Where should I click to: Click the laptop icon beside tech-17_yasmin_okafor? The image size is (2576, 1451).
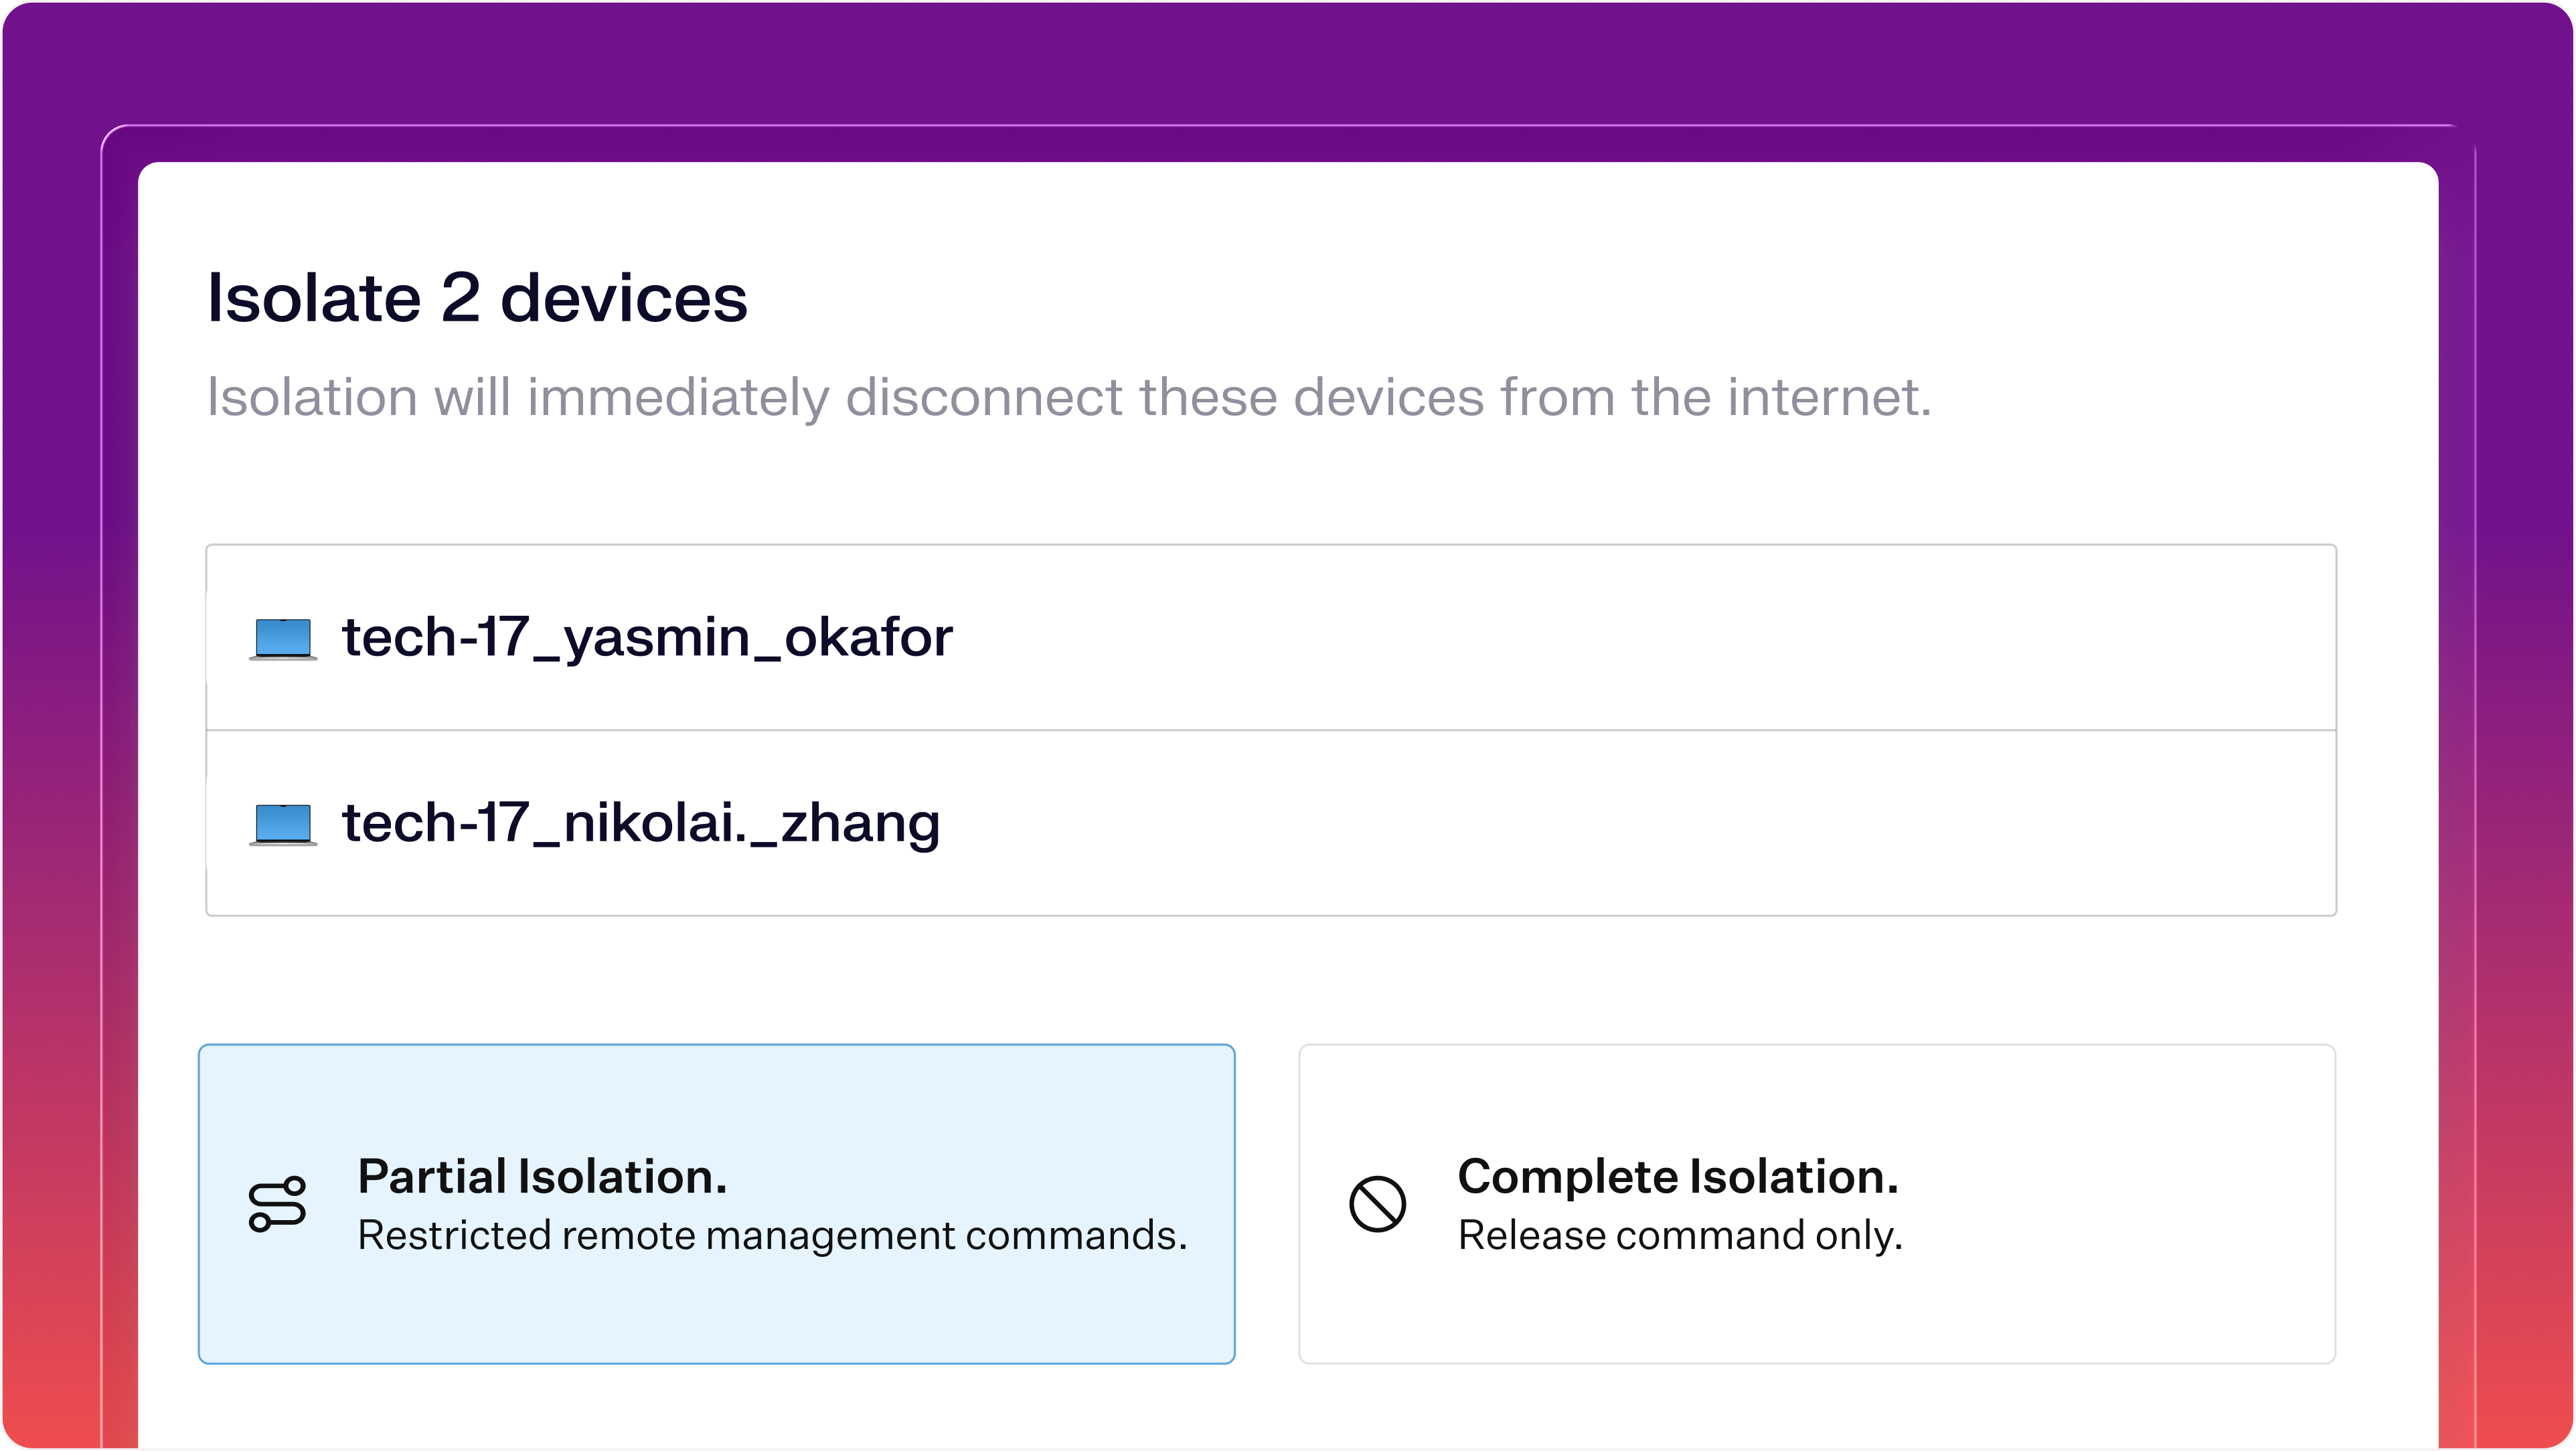283,639
